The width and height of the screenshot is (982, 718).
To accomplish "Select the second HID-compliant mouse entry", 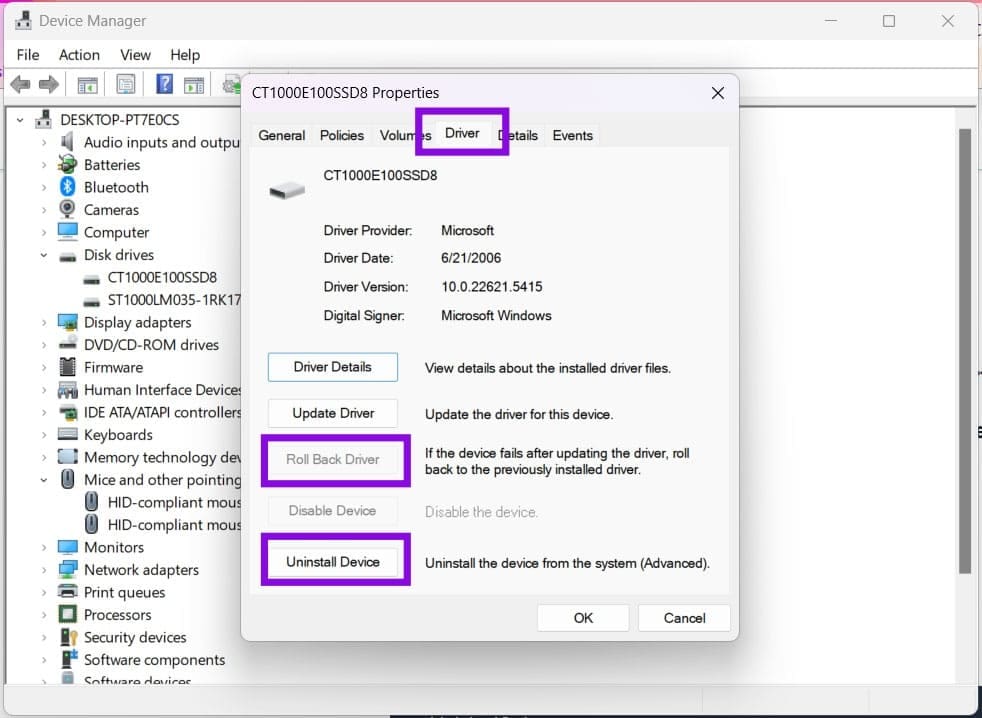I will coord(173,525).
